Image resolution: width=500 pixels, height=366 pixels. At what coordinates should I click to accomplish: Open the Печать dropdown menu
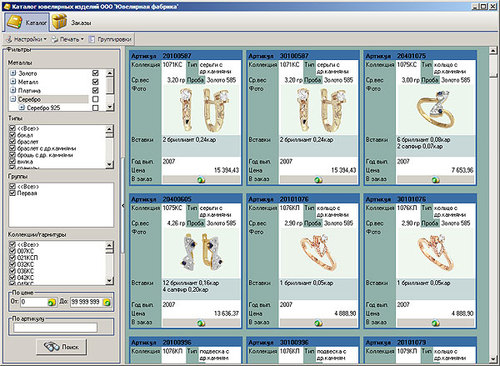pyautogui.click(x=68, y=39)
